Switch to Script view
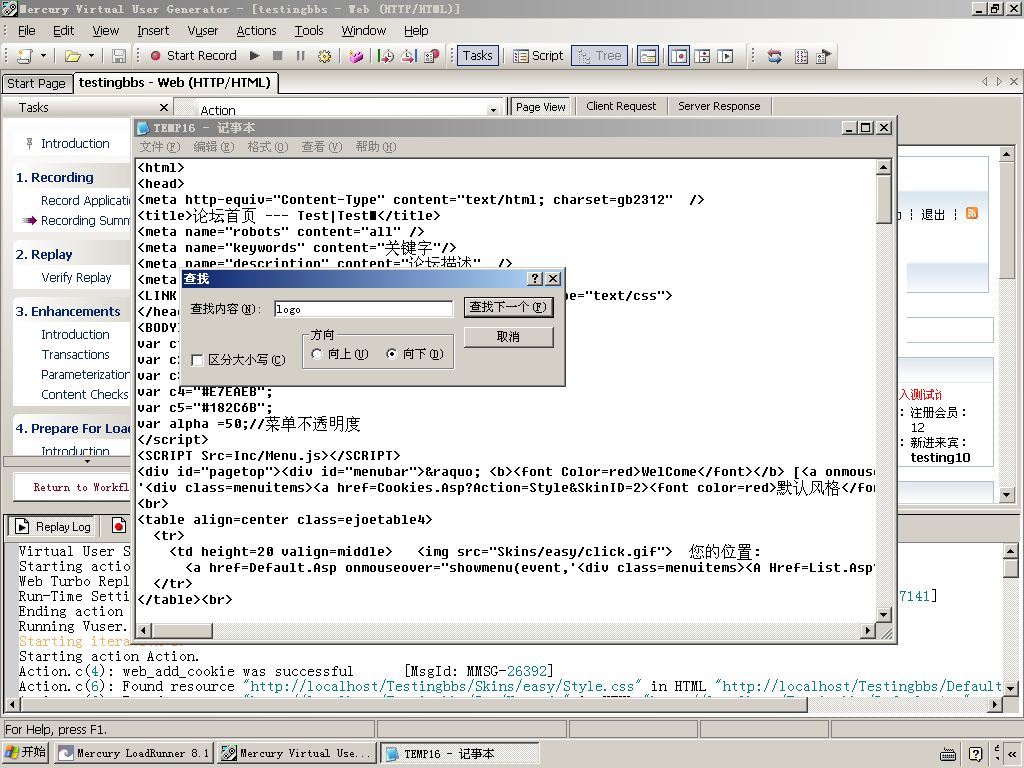The height and width of the screenshot is (768, 1024). pyautogui.click(x=538, y=56)
